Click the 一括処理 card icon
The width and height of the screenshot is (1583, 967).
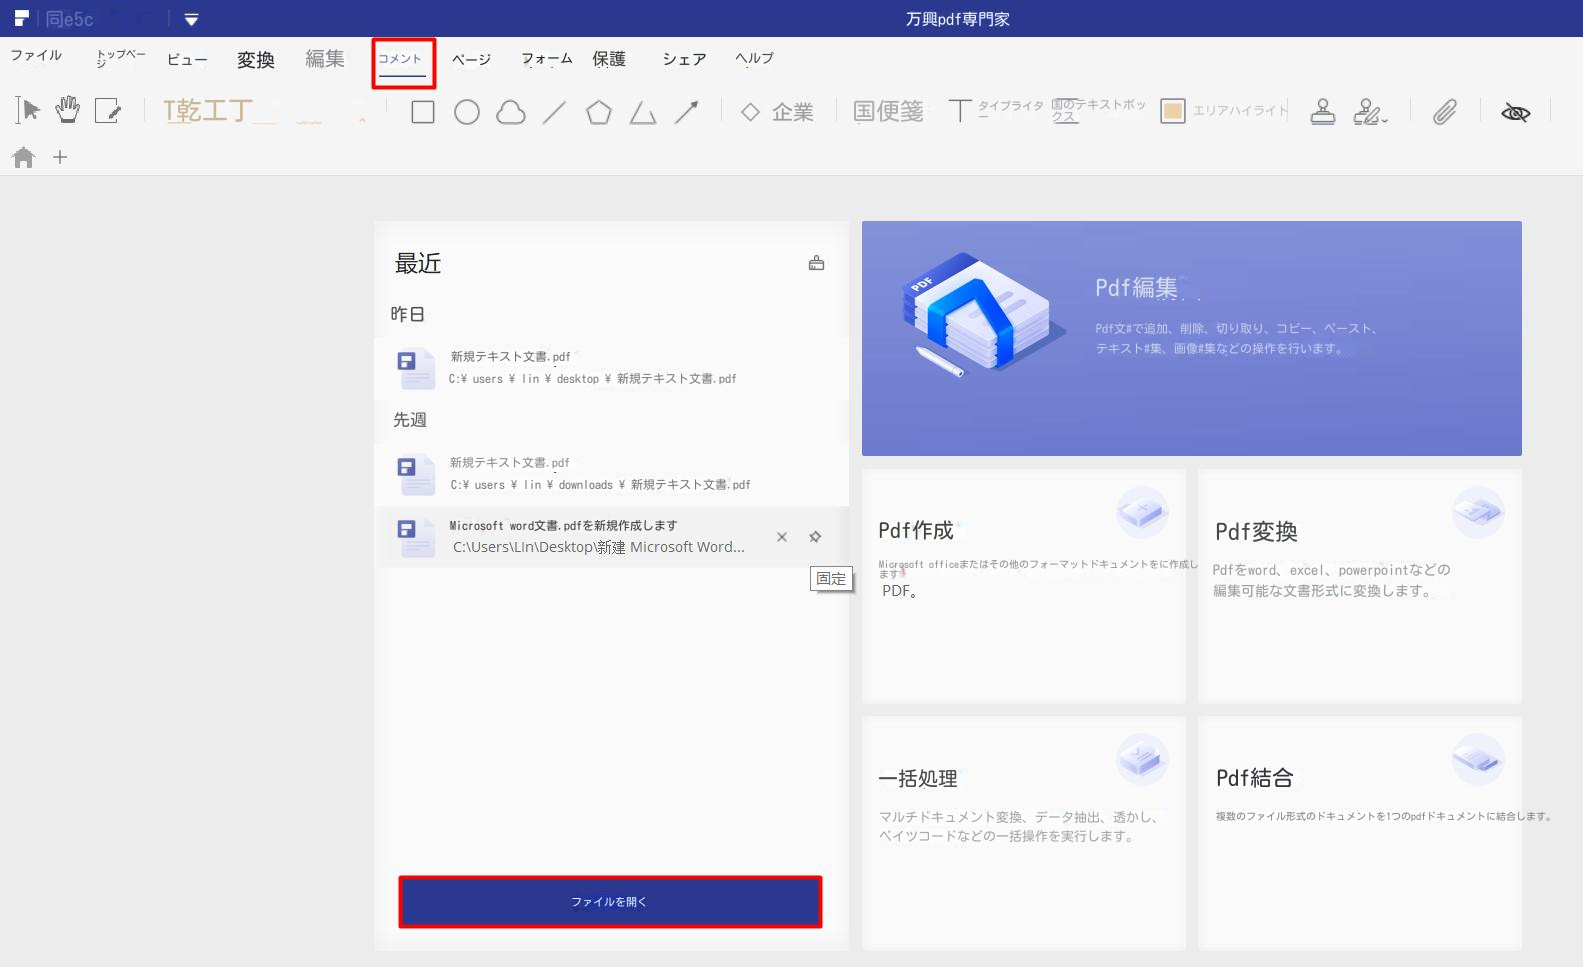(x=1142, y=760)
